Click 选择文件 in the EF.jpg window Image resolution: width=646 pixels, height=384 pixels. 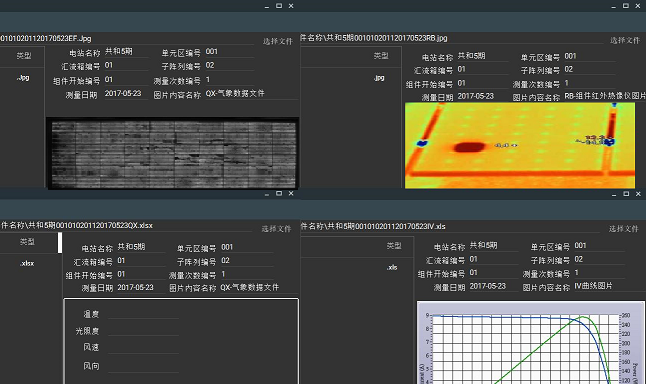pyautogui.click(x=278, y=41)
